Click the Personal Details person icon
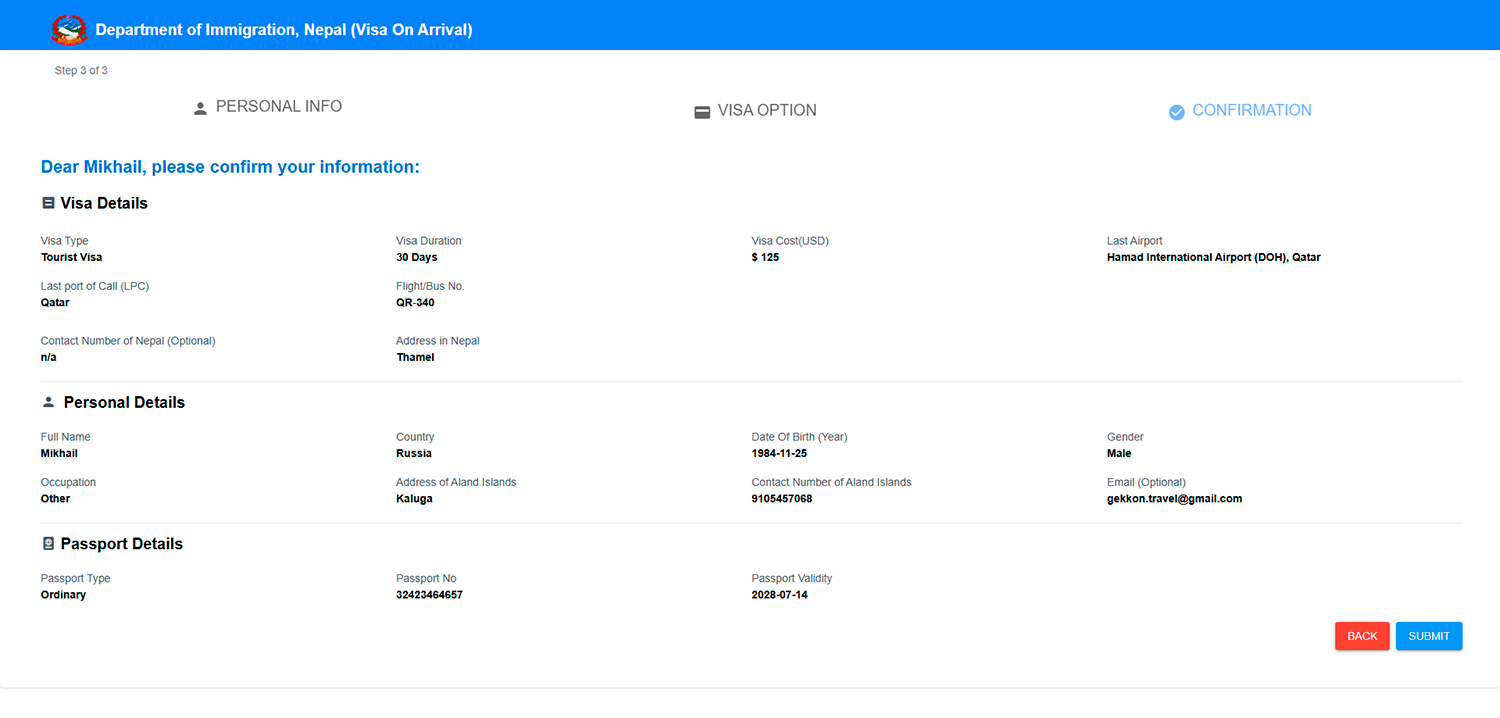 [x=48, y=402]
